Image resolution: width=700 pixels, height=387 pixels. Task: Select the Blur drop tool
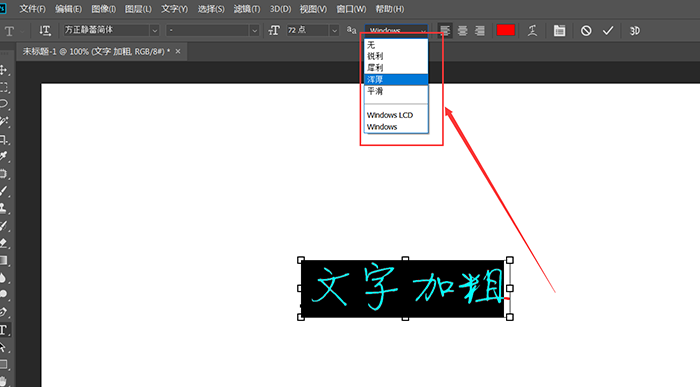(4, 278)
